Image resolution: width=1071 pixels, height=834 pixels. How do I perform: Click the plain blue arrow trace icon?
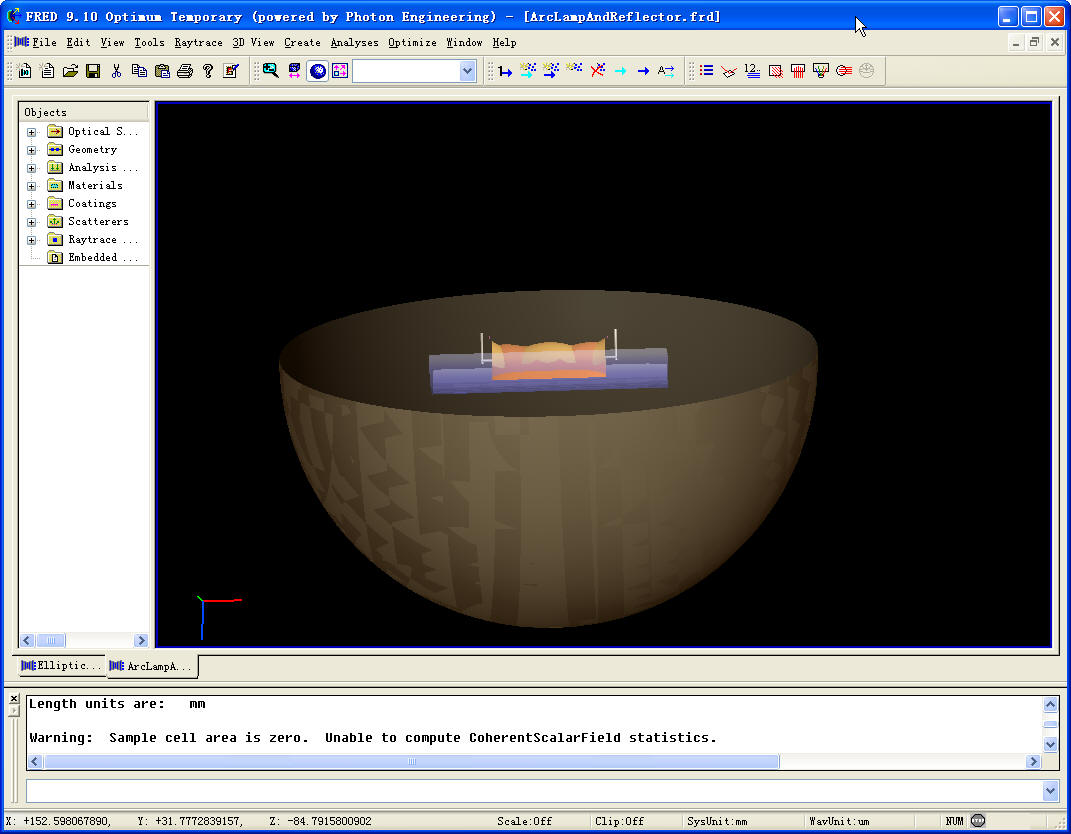(643, 70)
